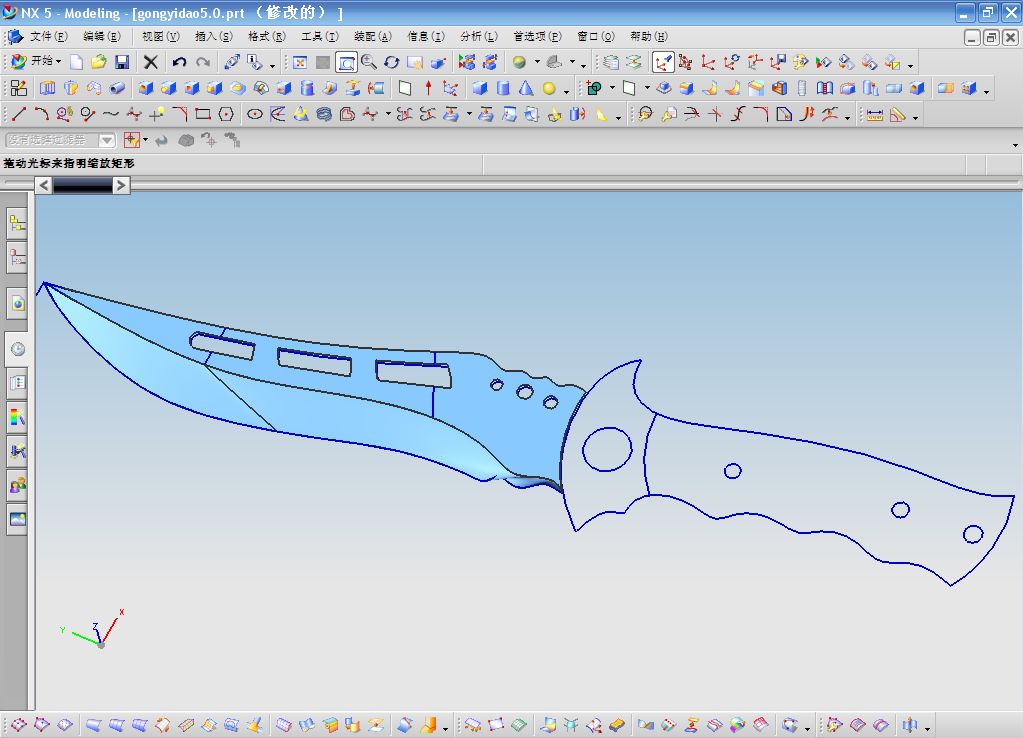This screenshot has width=1023, height=738.
Task: Open the Part Navigator sidebar tab
Action: [x=17, y=258]
